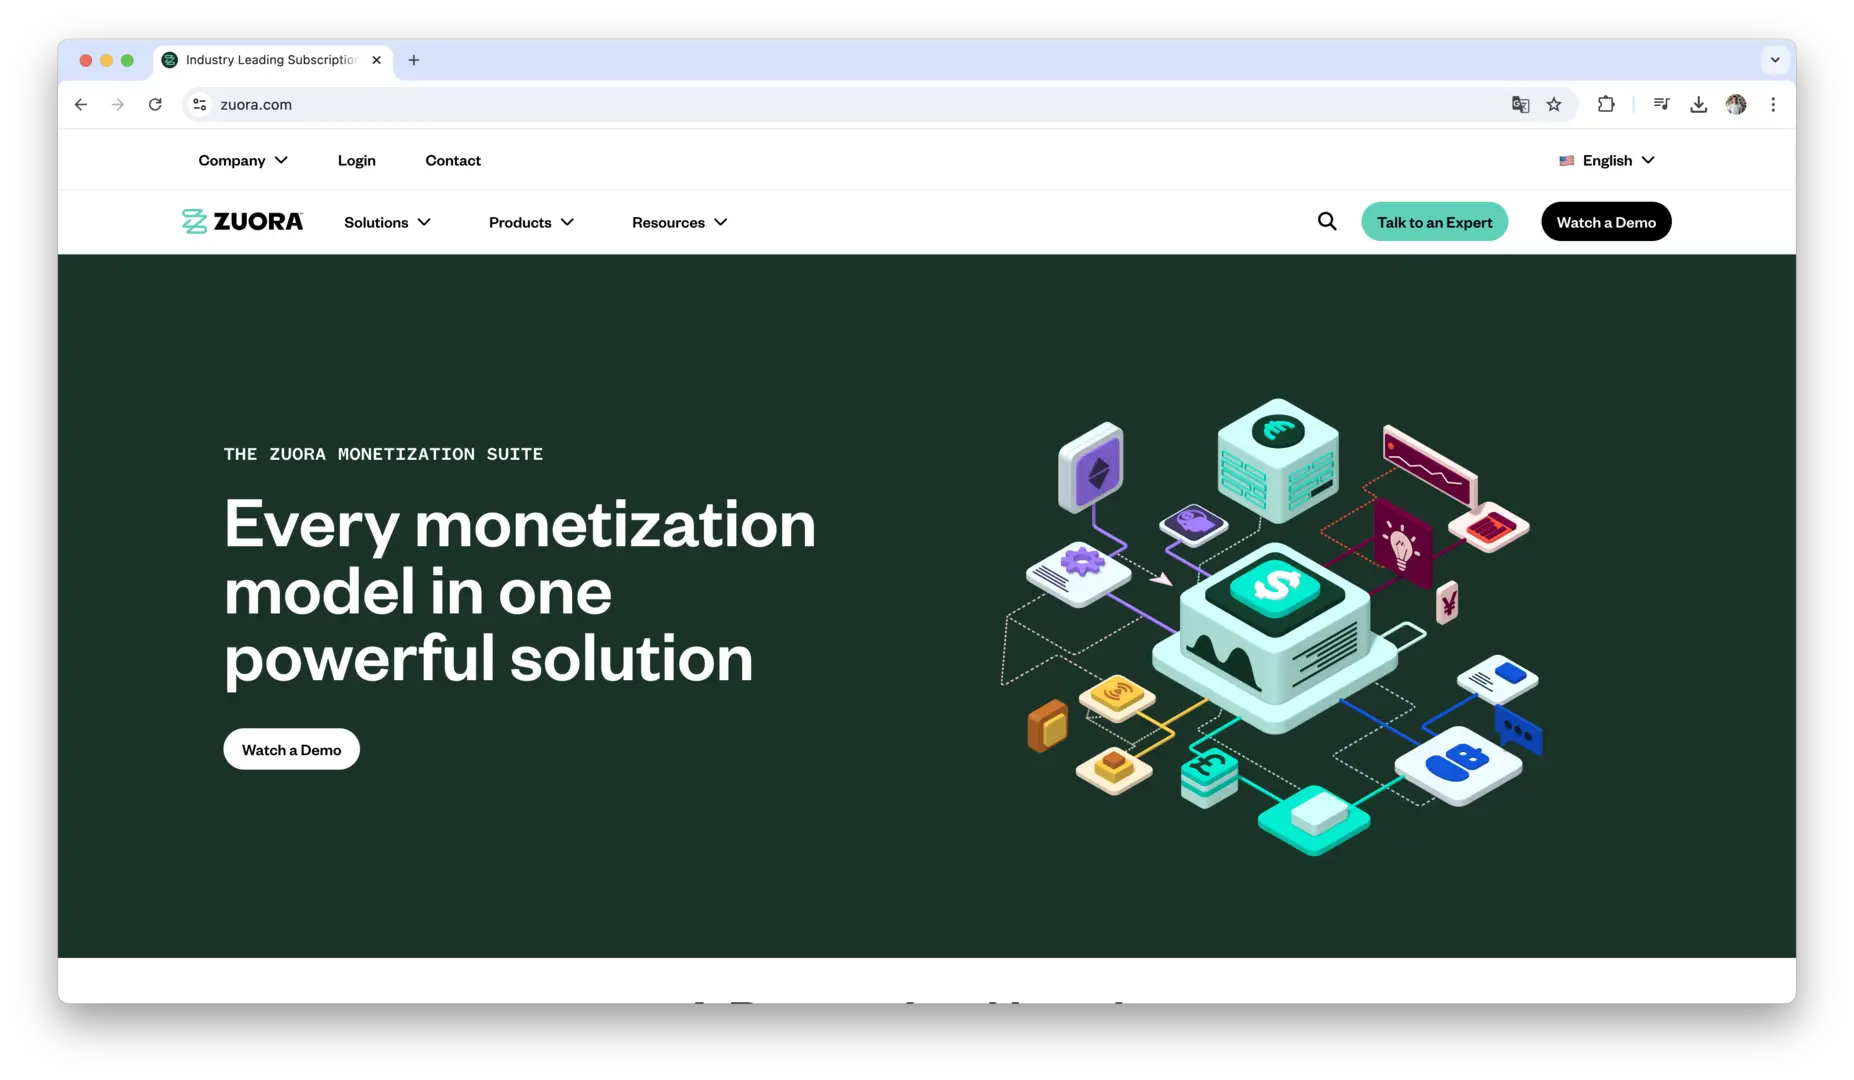This screenshot has height=1080, width=1854.
Task: Bookmark this page with the star icon
Action: pyautogui.click(x=1554, y=104)
